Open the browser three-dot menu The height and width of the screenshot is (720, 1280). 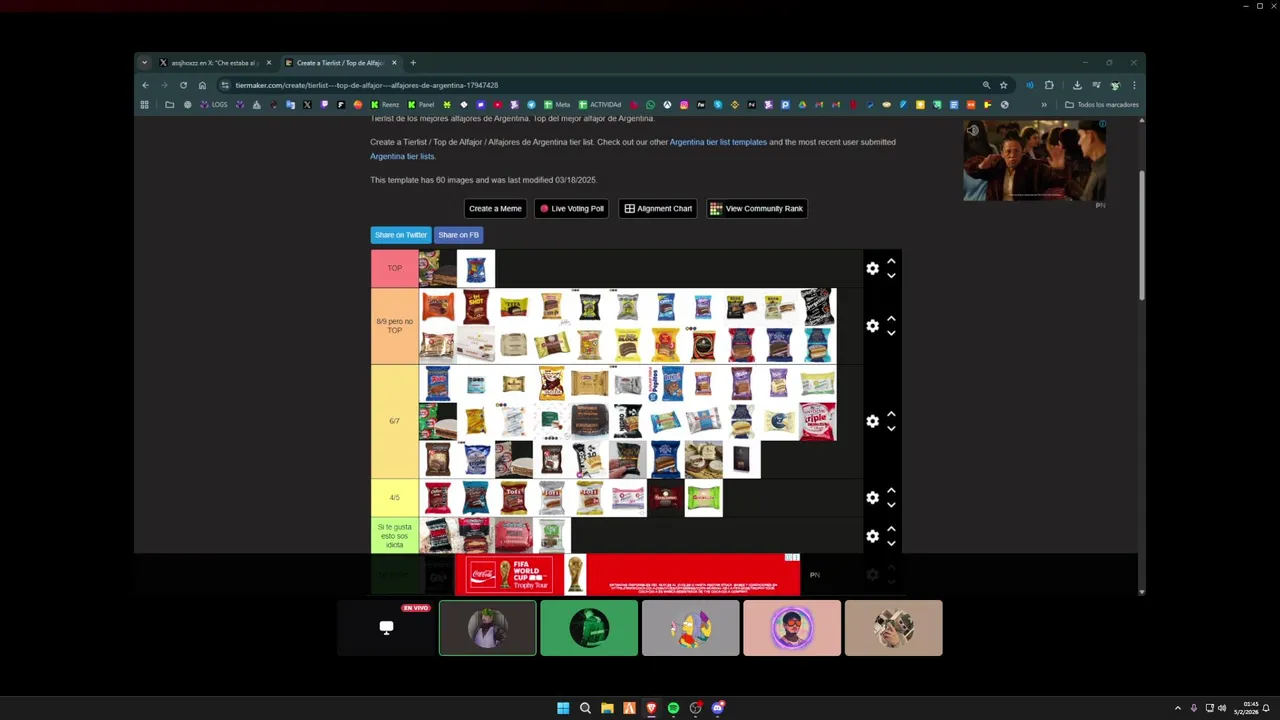pyautogui.click(x=1133, y=85)
